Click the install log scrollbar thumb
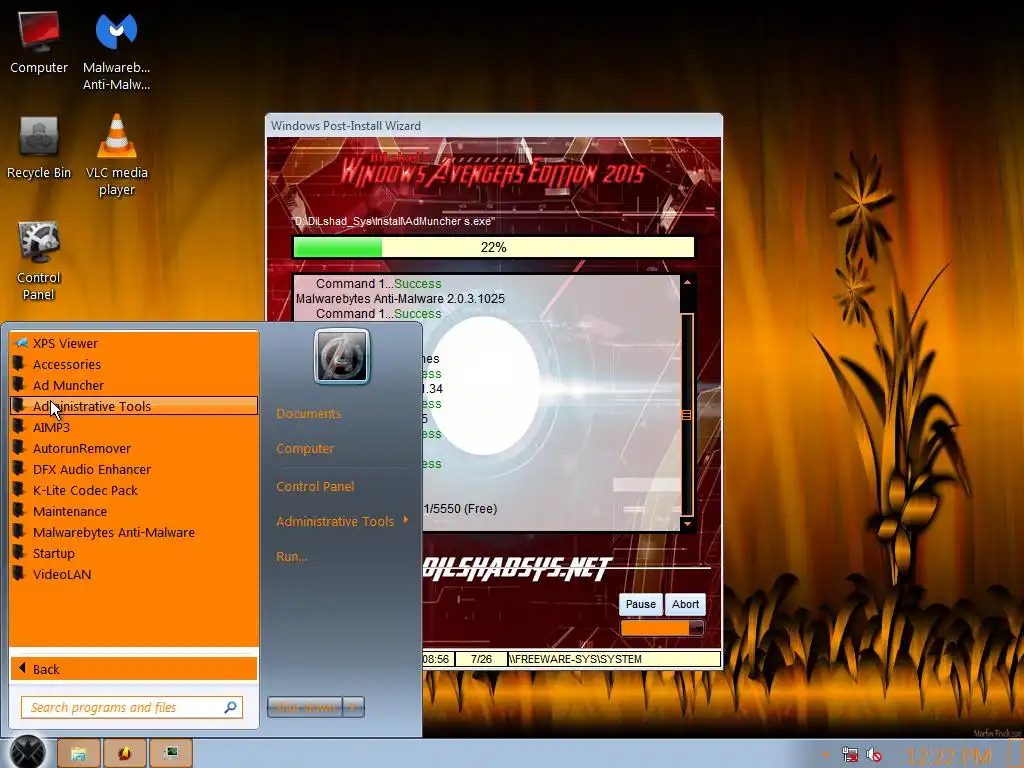The height and width of the screenshot is (768, 1024). click(686, 415)
